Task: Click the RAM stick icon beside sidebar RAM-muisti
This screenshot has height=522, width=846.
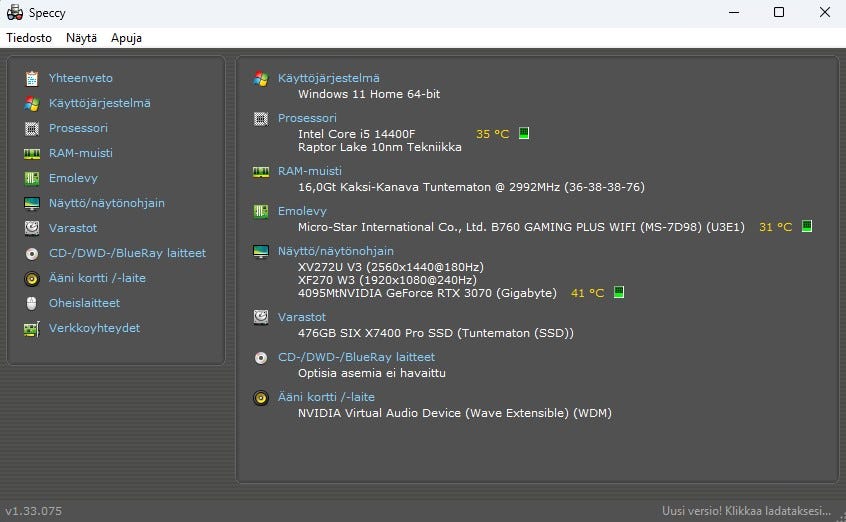Action: (x=32, y=154)
